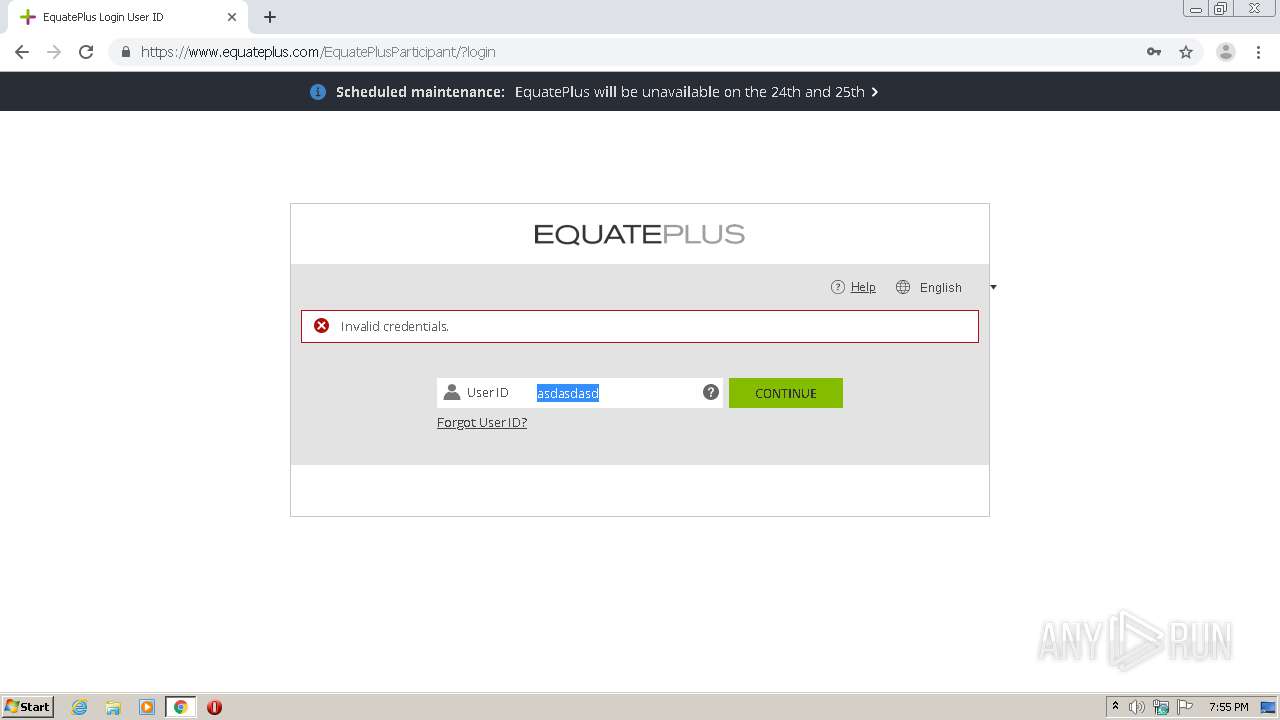Open the Forgot User ID? link
This screenshot has width=1280, height=720.
pos(482,422)
